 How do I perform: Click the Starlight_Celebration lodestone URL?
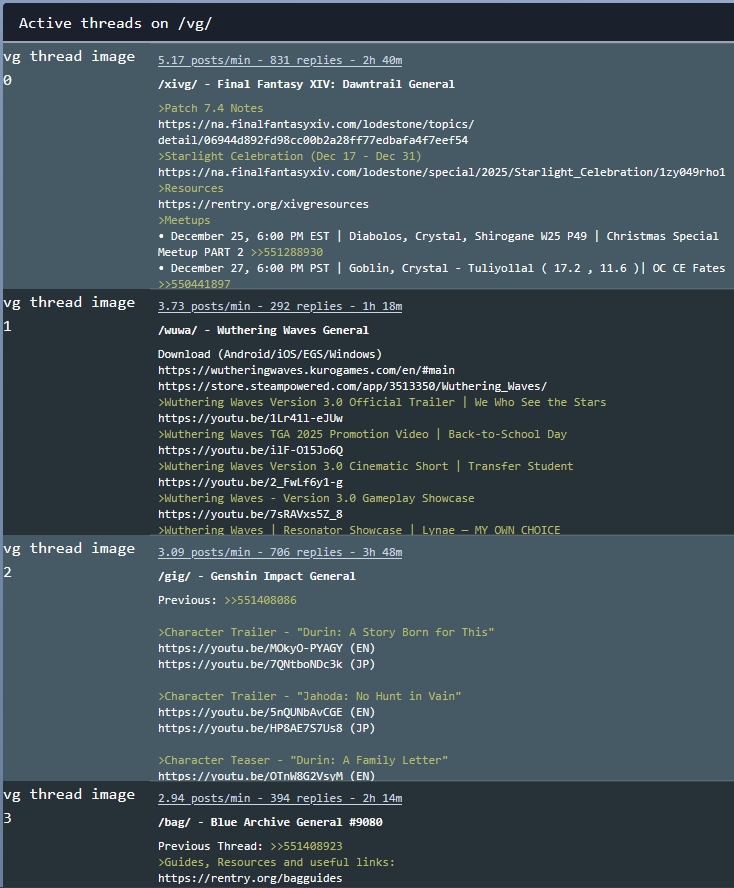pos(442,172)
